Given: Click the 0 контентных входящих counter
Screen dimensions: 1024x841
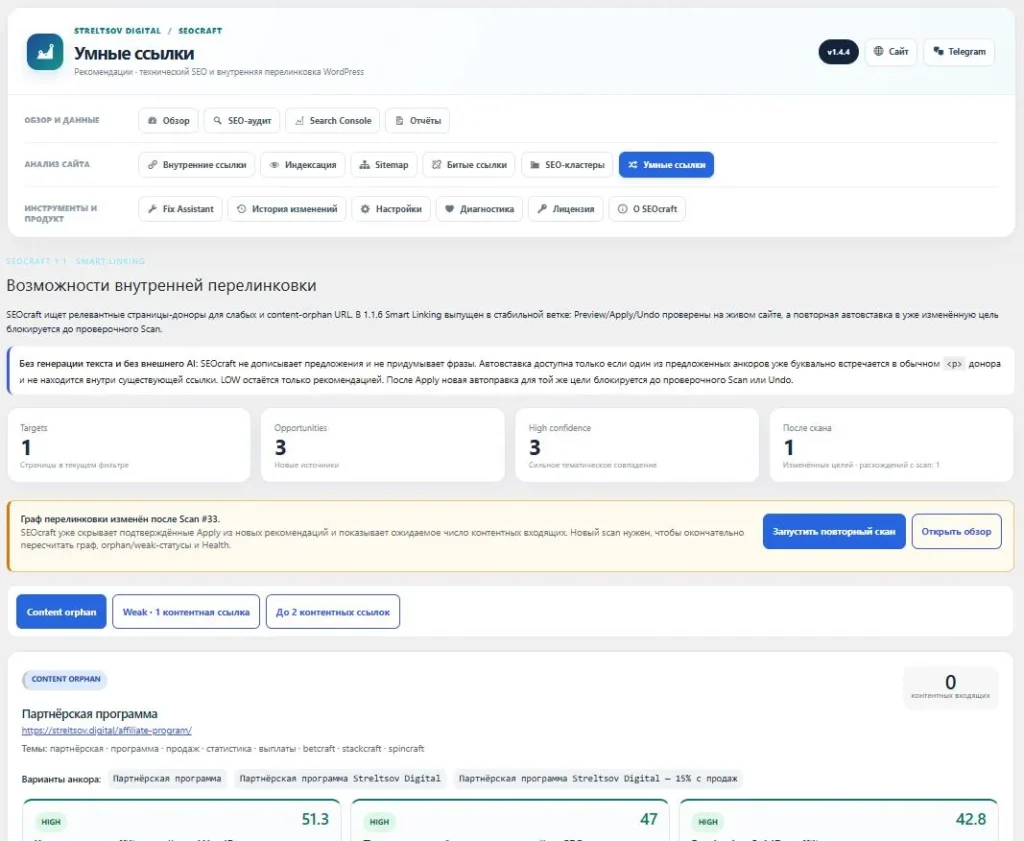Looking at the screenshot, I should pyautogui.click(x=950, y=687).
